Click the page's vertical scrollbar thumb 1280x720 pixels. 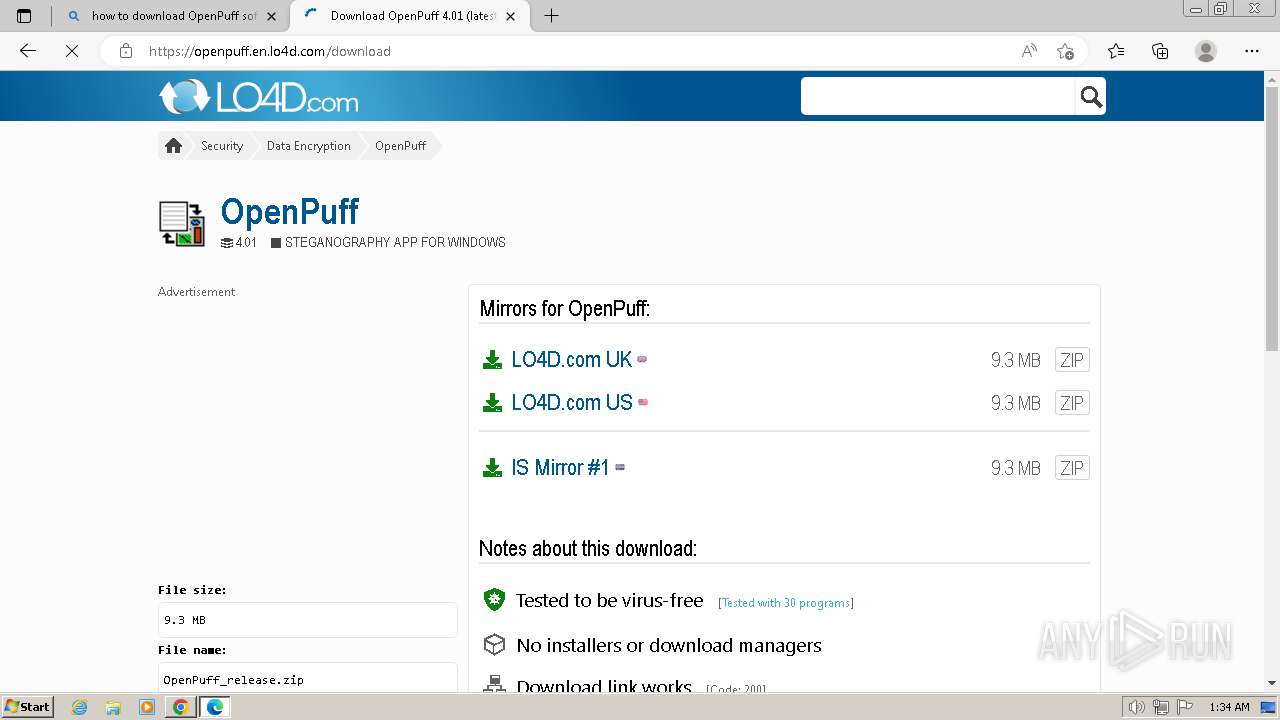[1271, 218]
